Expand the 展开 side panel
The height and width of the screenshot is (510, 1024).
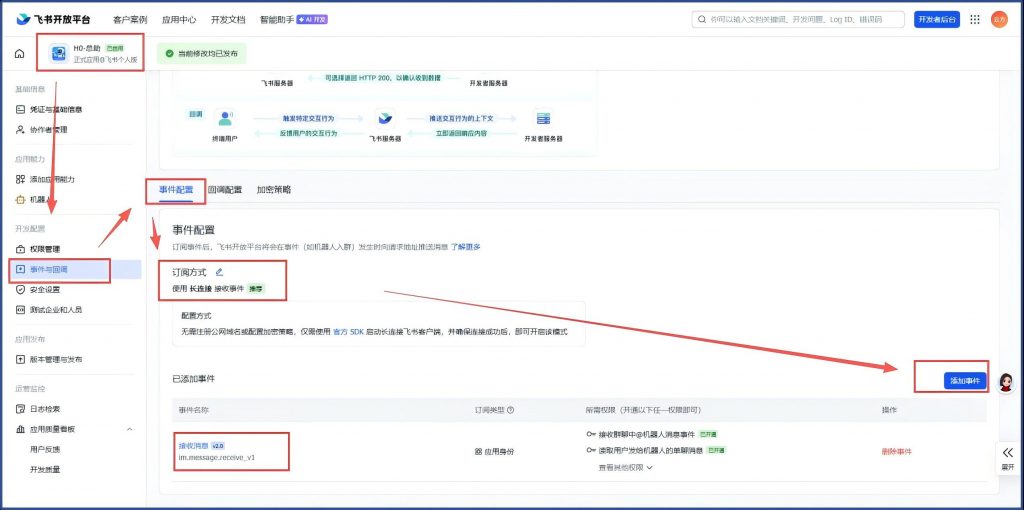coord(1007,457)
